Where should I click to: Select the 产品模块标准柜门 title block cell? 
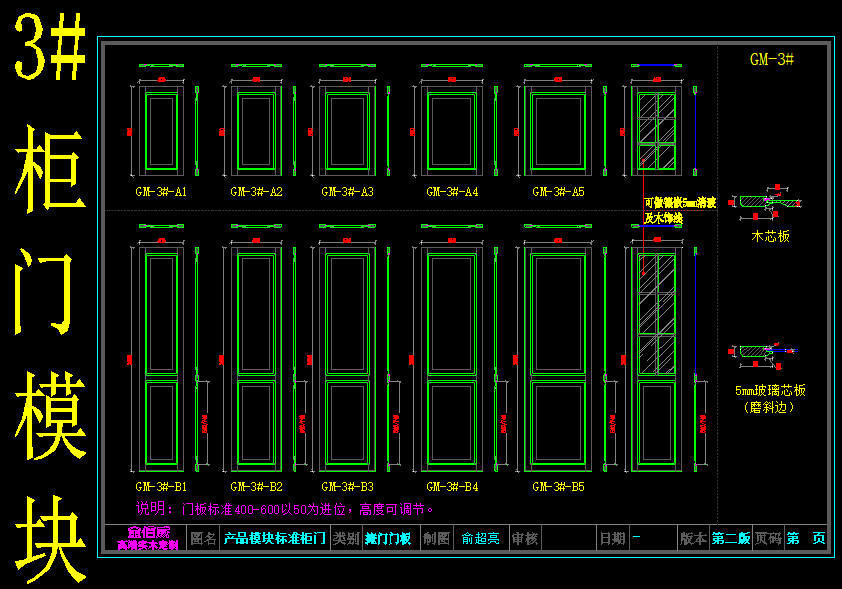[x=274, y=539]
